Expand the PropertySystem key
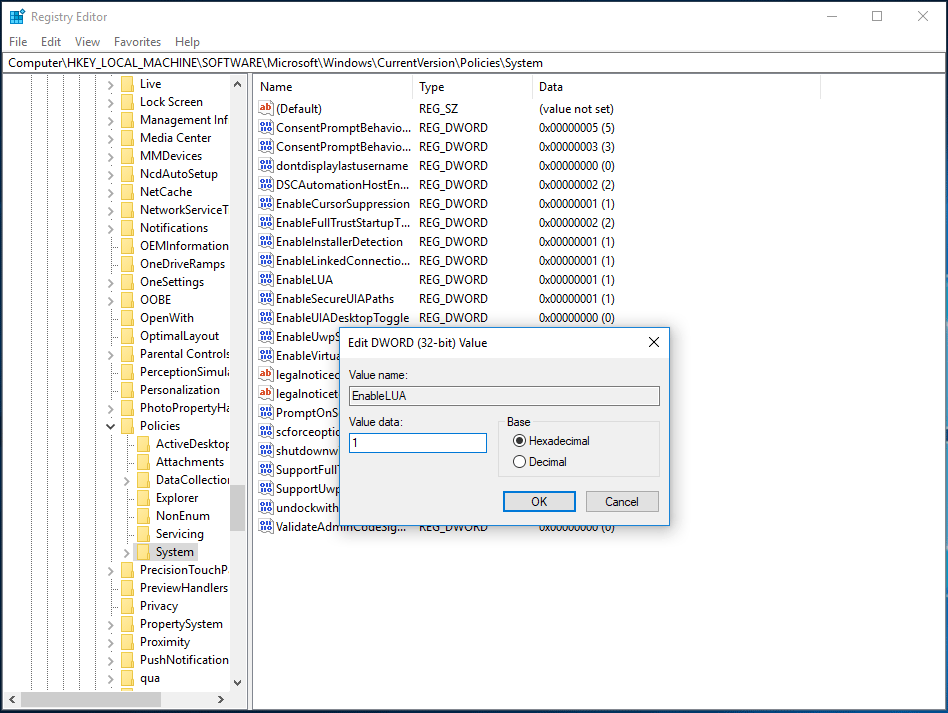 point(111,625)
